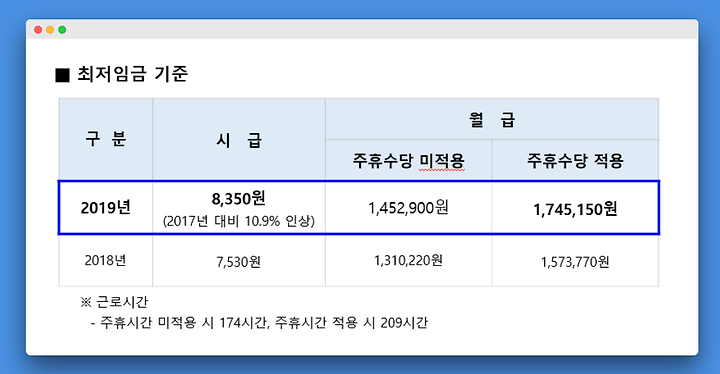Click the yellow minimize window button
Screen dimensions: 720x374
(50, 30)
